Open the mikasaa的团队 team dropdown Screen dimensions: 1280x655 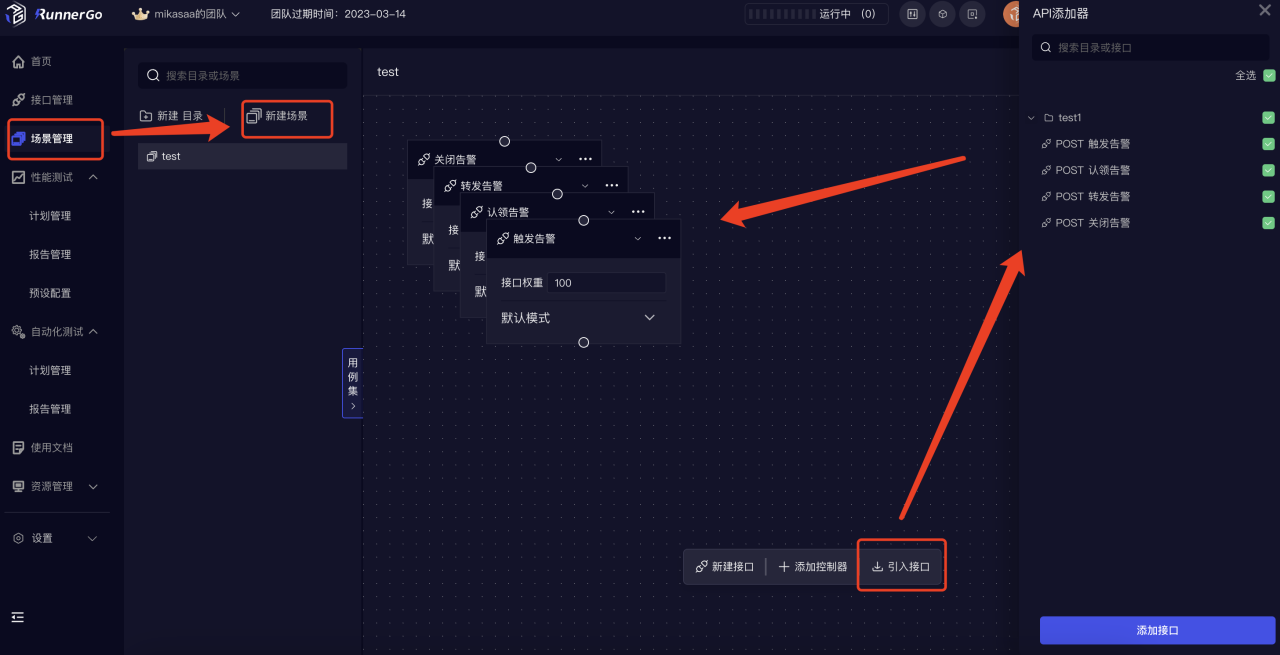click(x=195, y=14)
